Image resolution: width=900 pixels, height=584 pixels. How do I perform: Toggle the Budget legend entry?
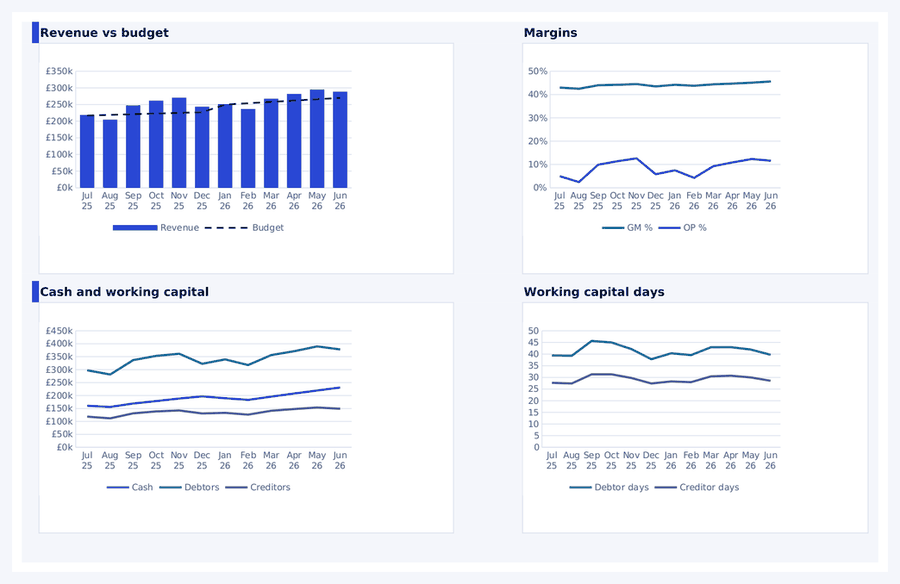click(x=245, y=228)
